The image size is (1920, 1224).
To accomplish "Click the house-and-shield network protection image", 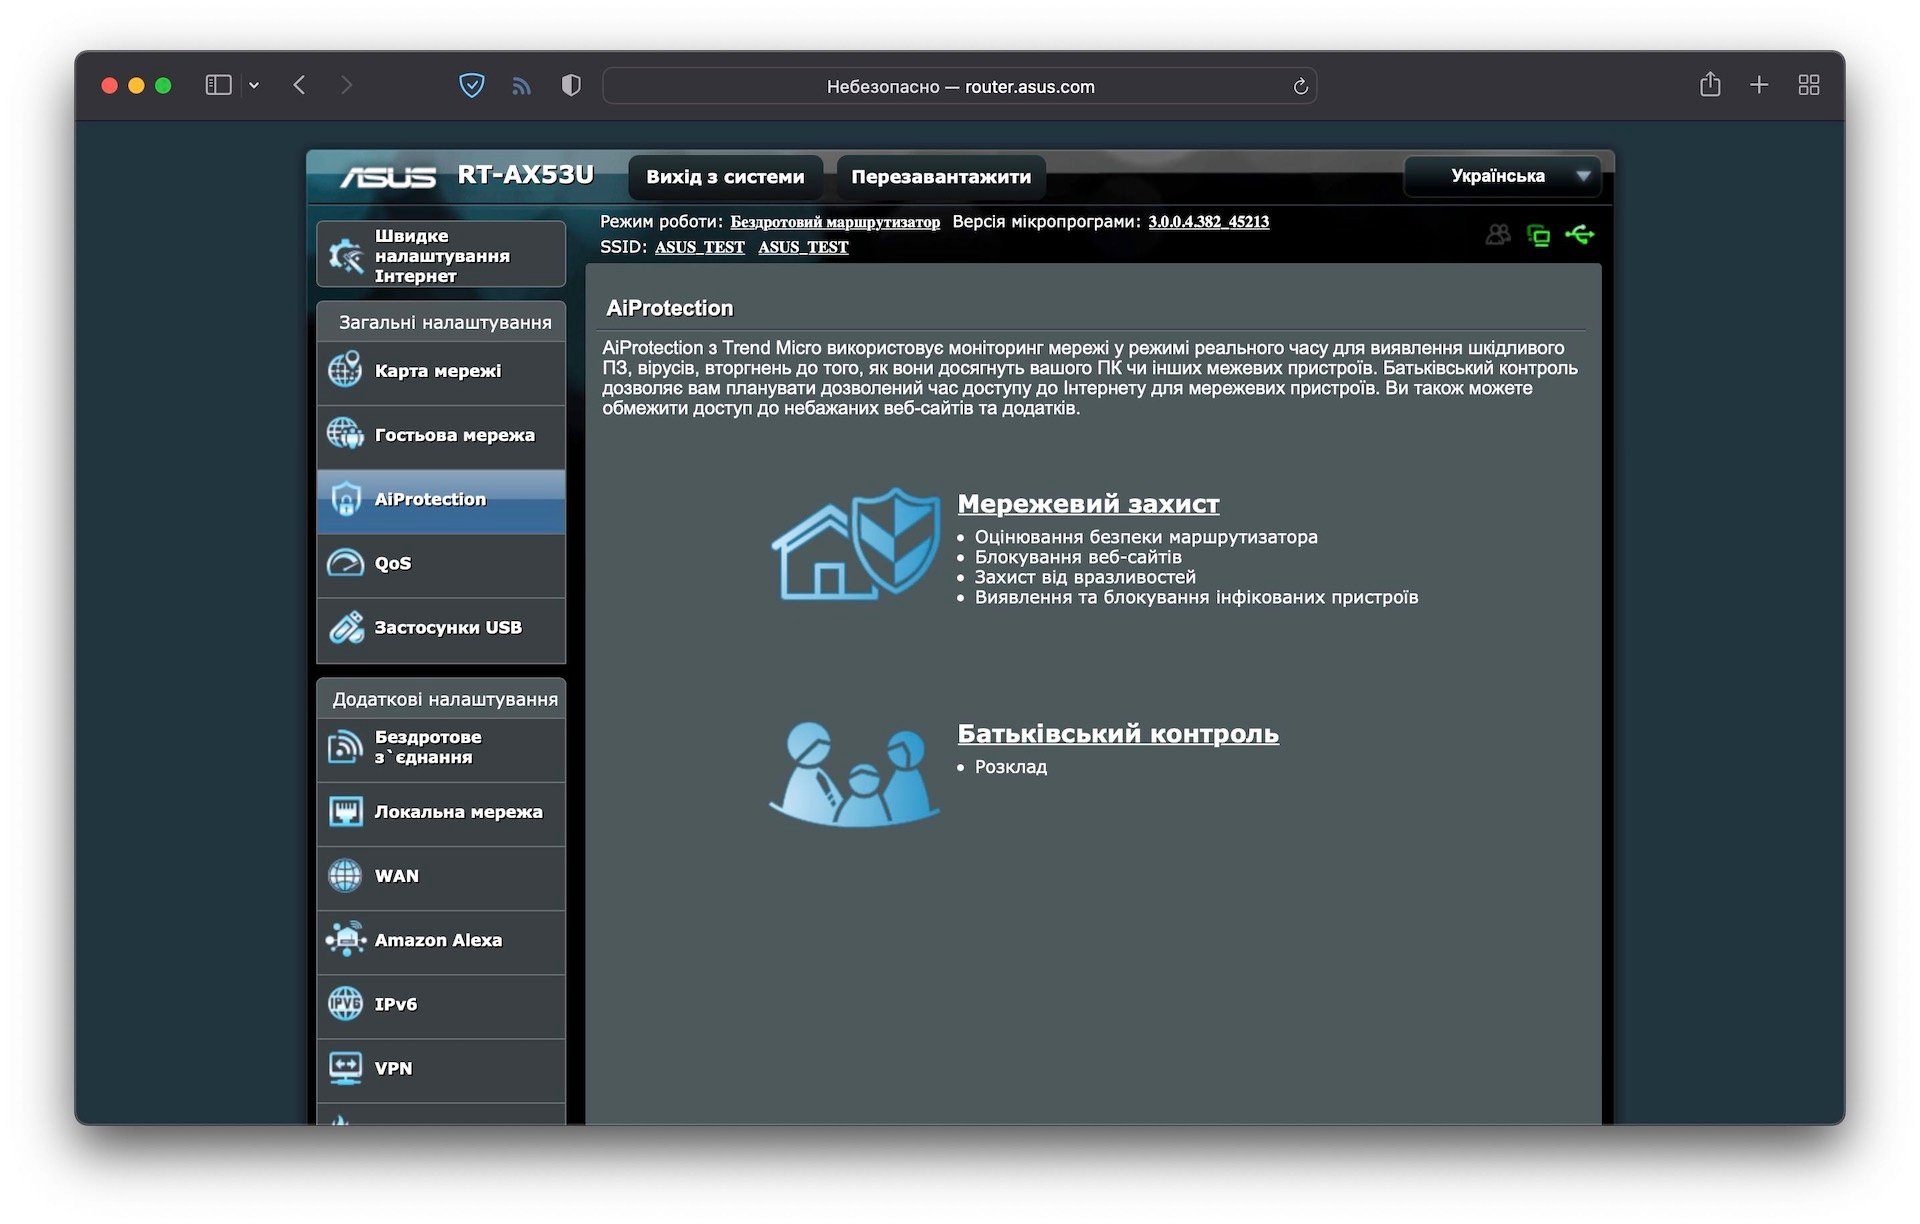I will [x=856, y=544].
